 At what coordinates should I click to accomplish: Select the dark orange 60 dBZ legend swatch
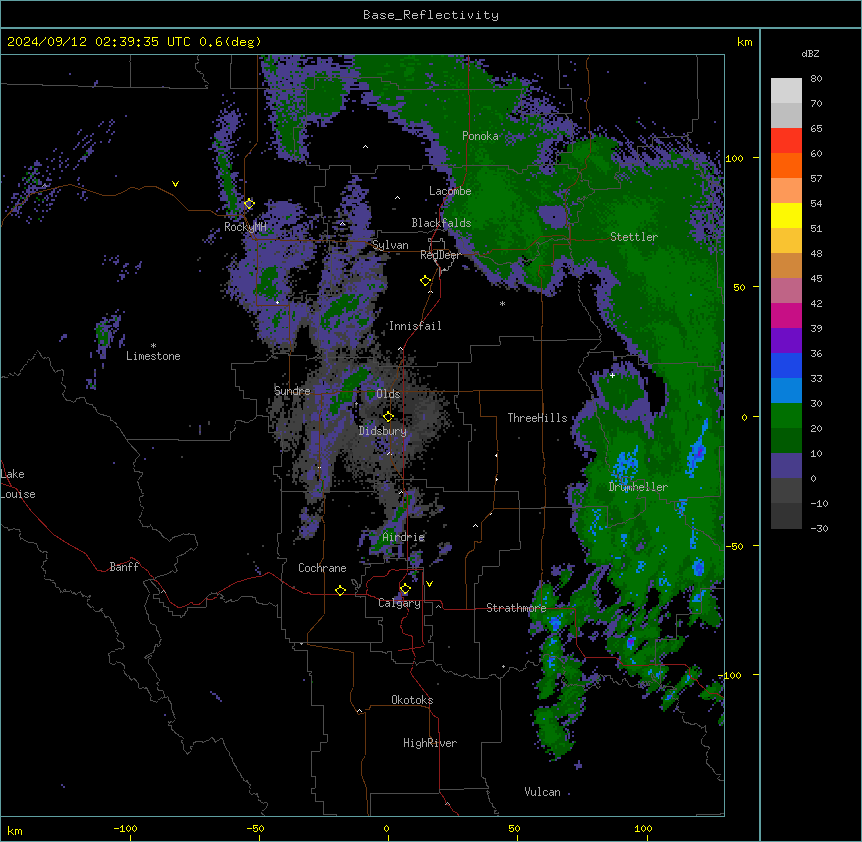(x=786, y=165)
